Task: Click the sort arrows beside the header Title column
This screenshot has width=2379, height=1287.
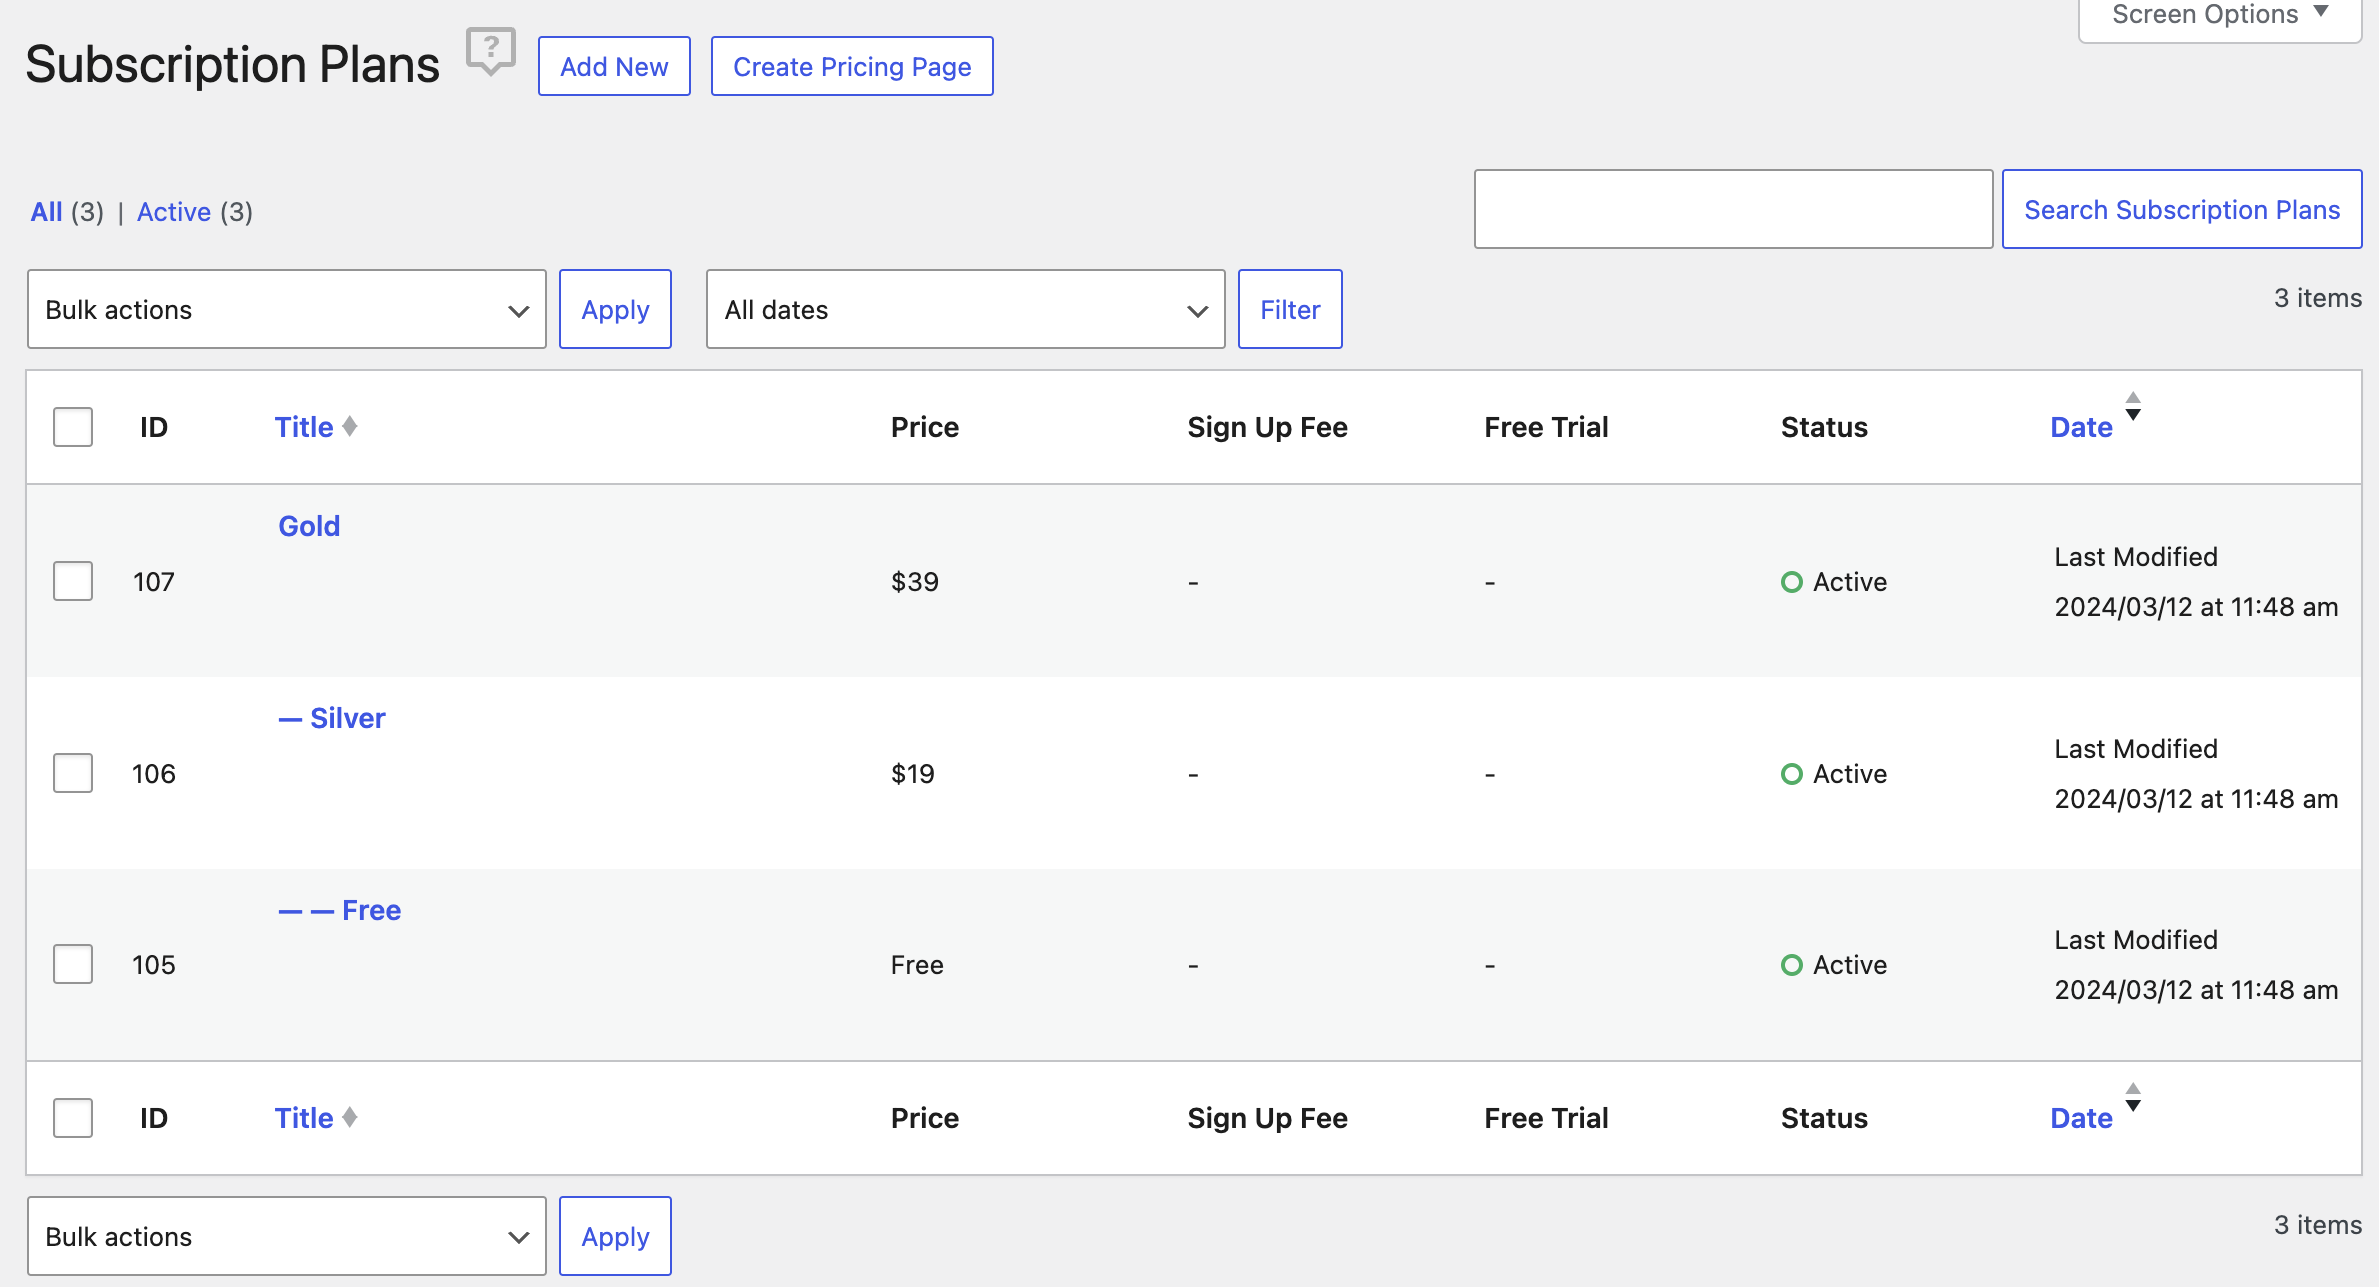Action: click(x=350, y=427)
